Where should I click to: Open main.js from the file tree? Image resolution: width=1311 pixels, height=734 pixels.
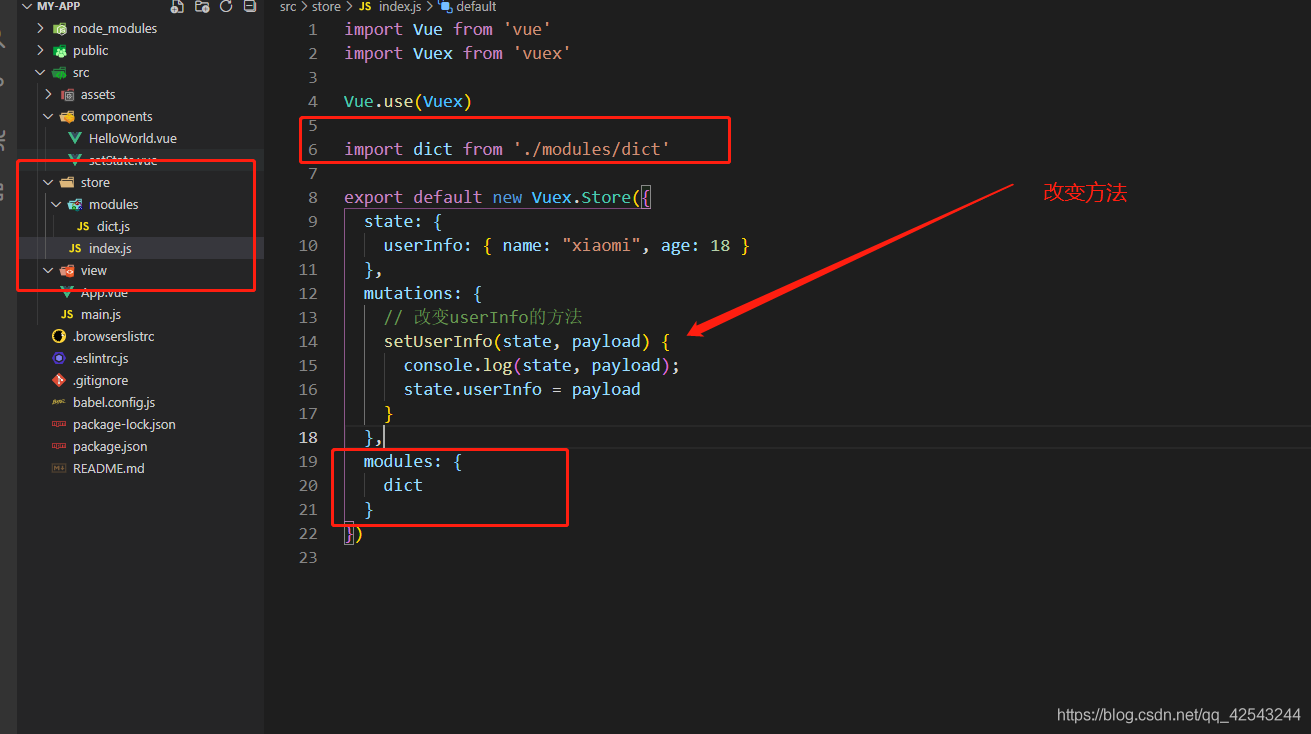(x=101, y=314)
